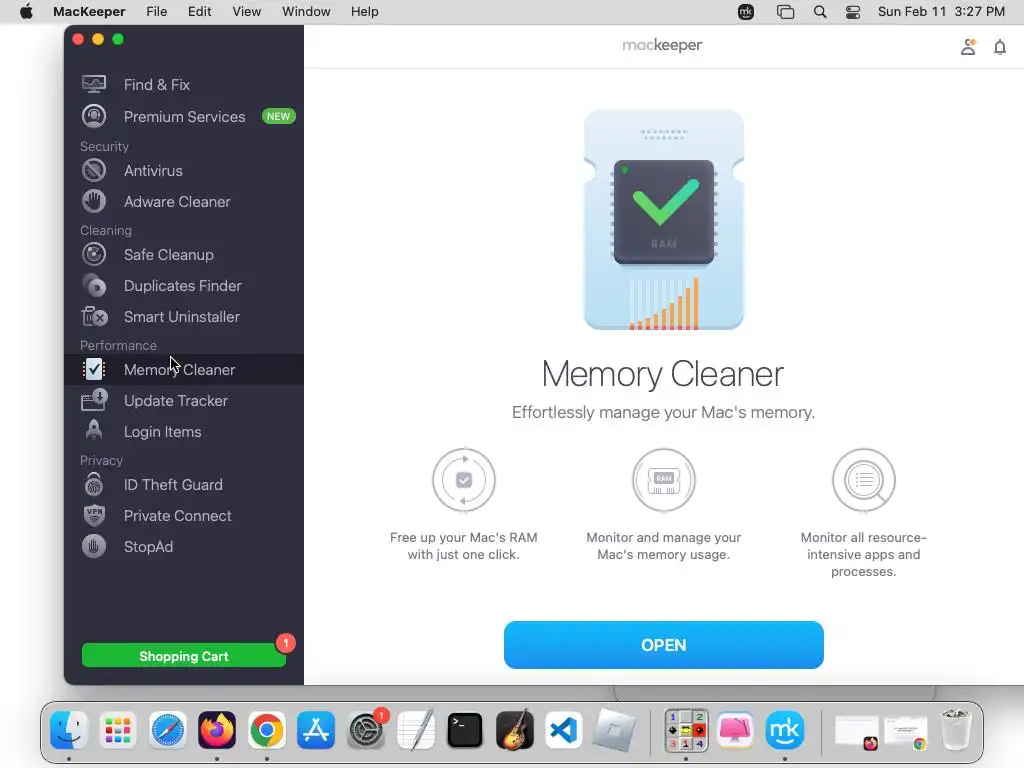Open MacKeeper icon in the Dock

pos(784,729)
